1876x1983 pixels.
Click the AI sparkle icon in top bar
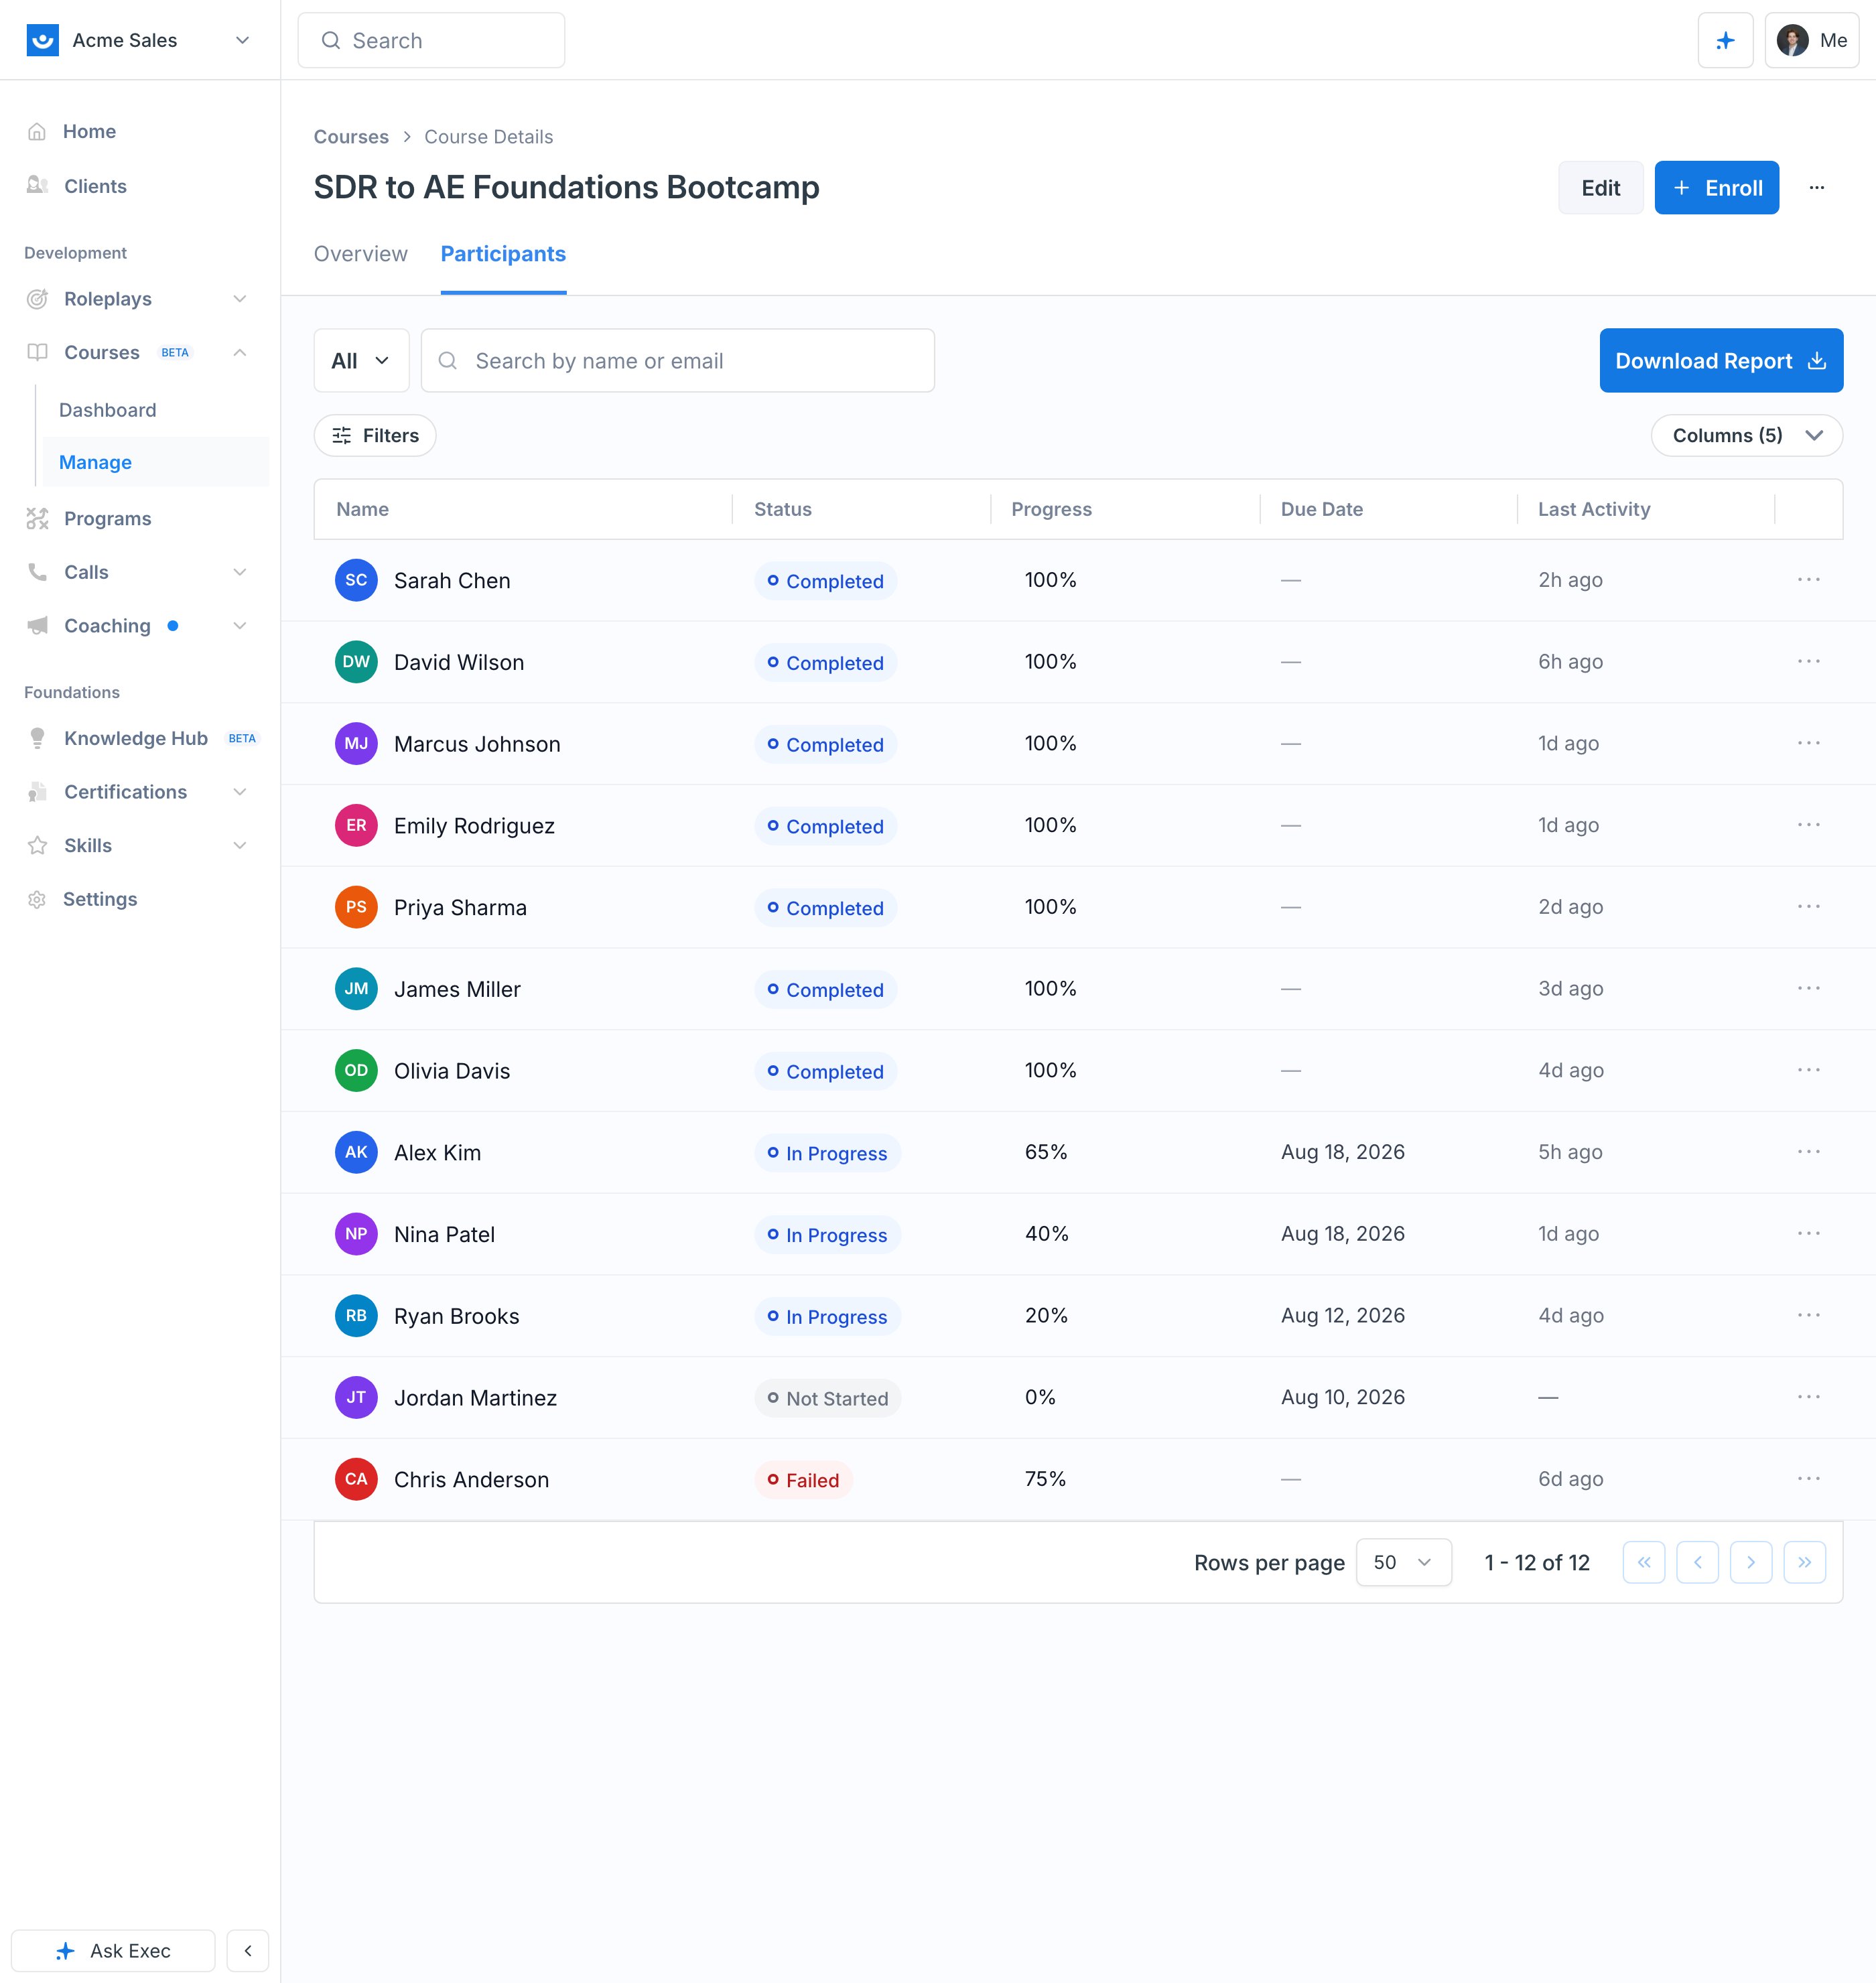[x=1725, y=40]
